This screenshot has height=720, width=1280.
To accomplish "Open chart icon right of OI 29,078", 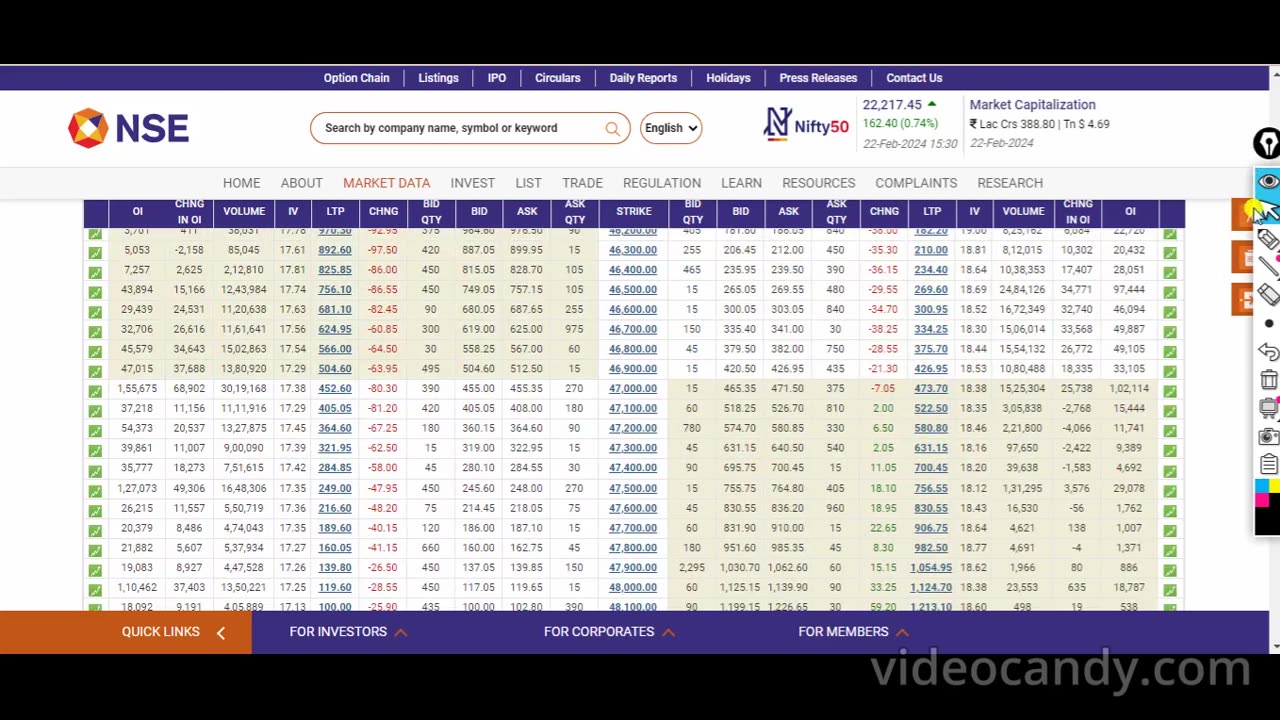I will [x=1170, y=491].
